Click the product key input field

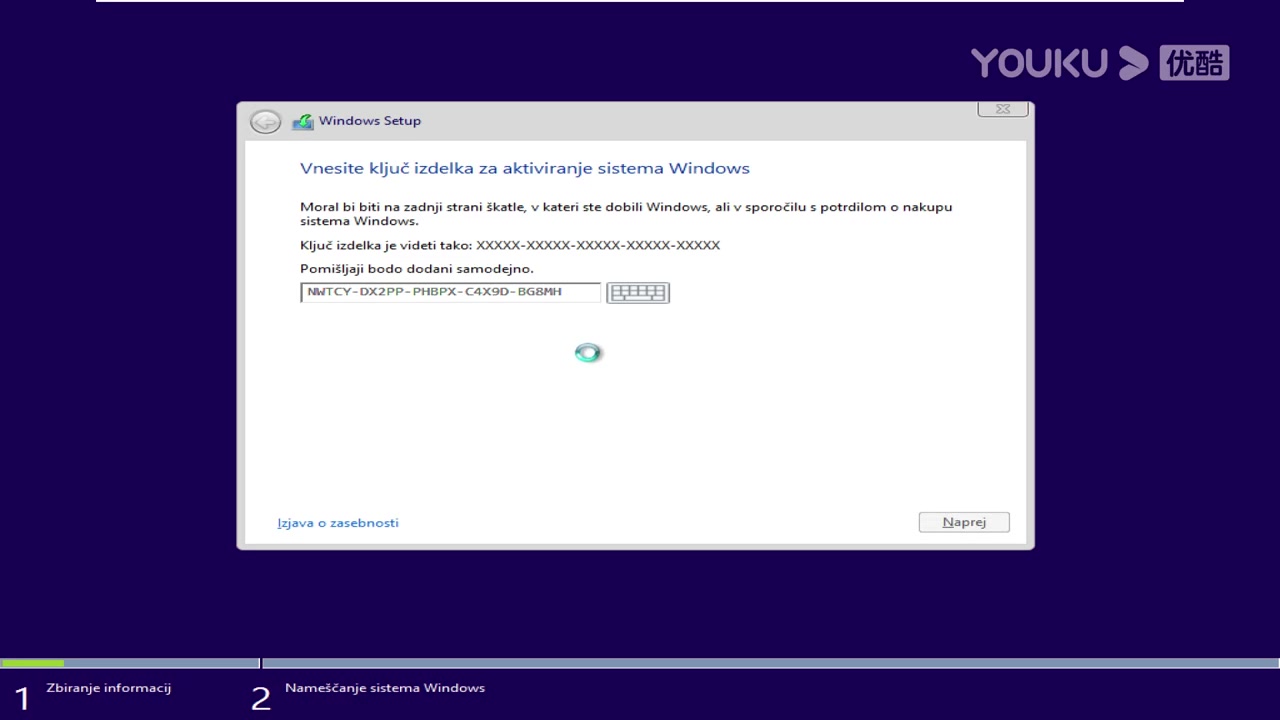point(451,292)
